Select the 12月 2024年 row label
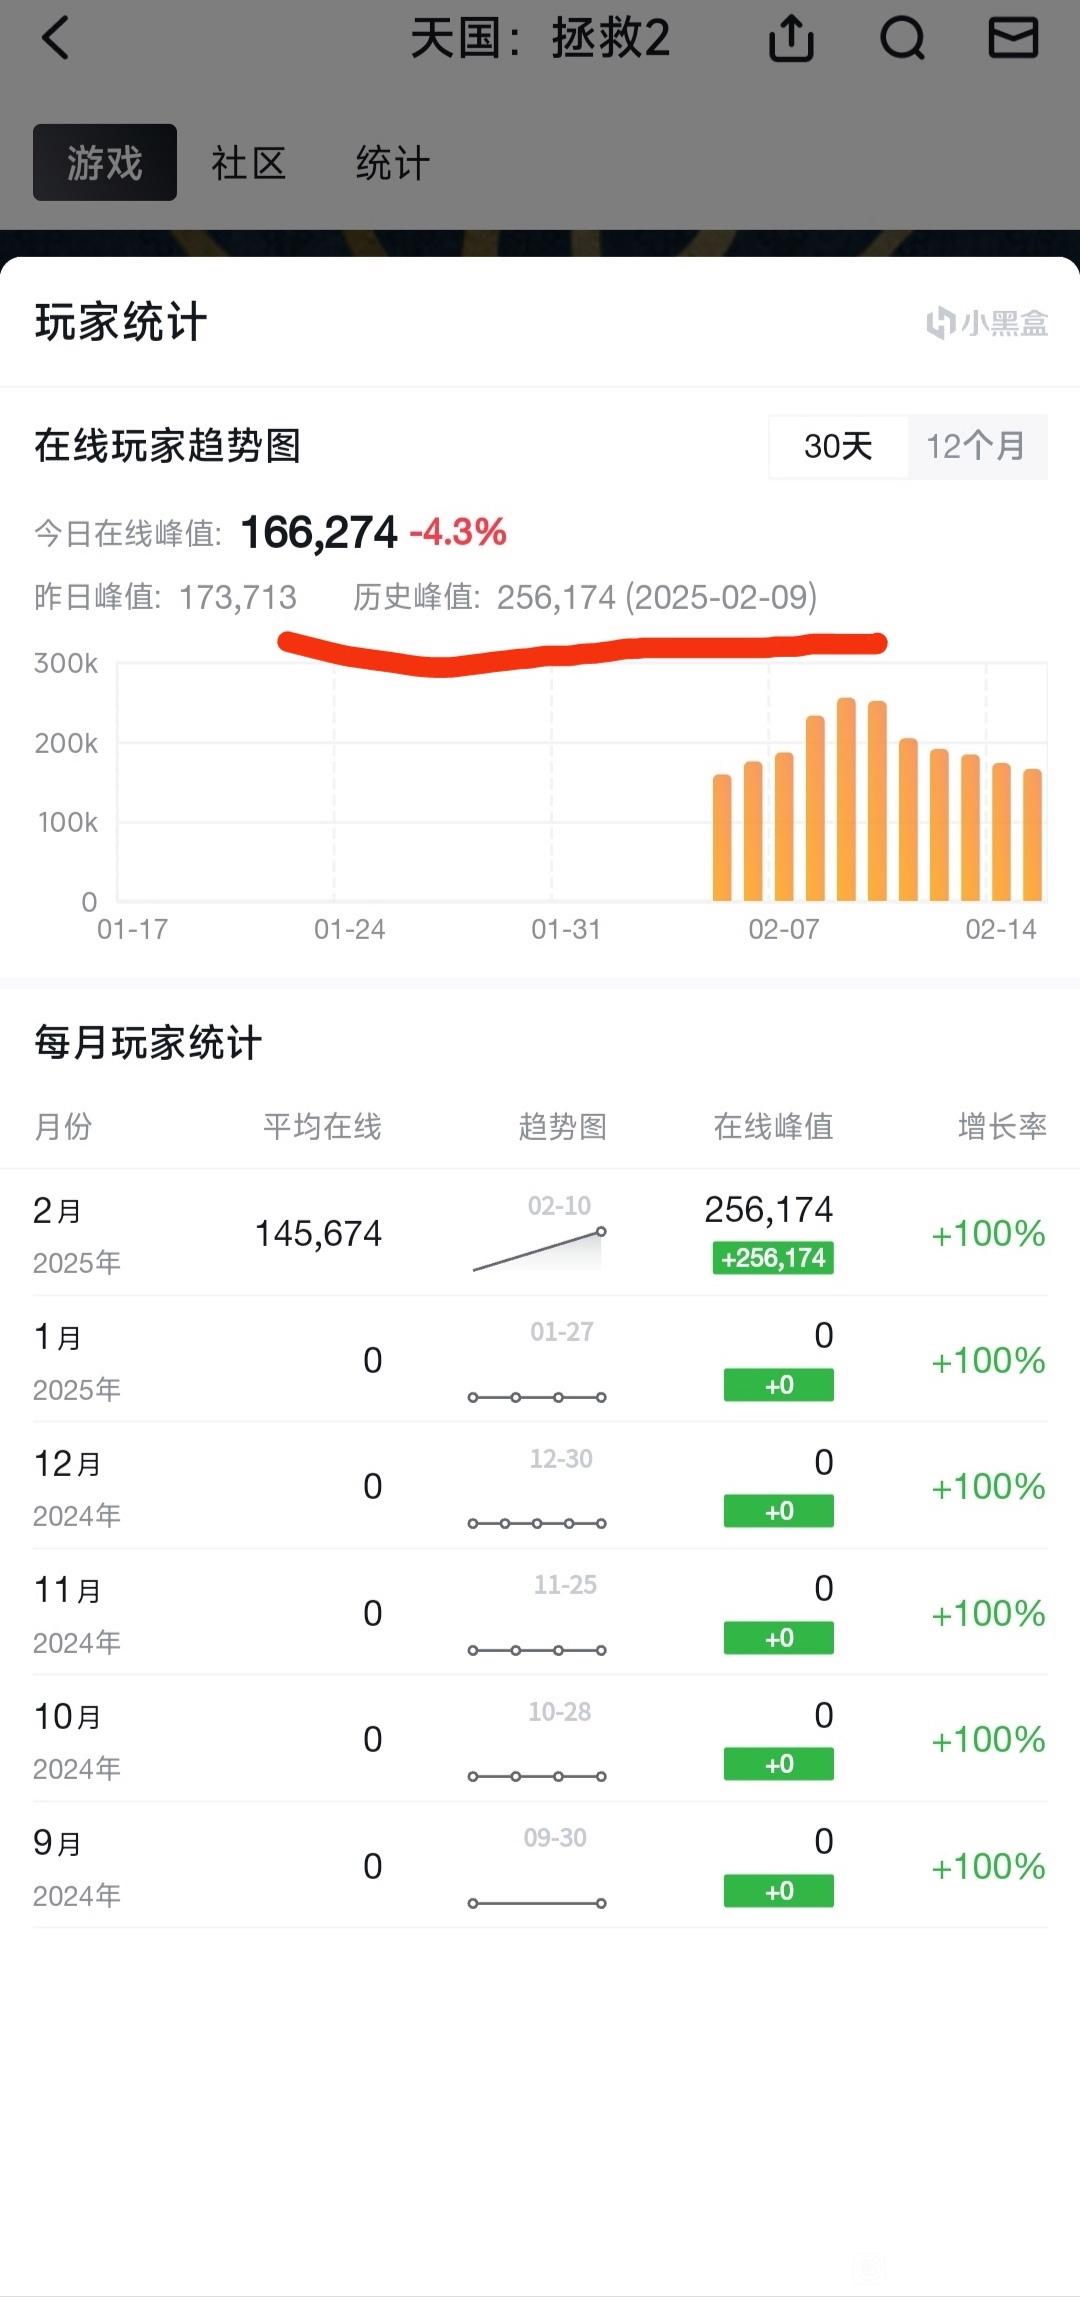The height and width of the screenshot is (2297, 1080). click(x=77, y=1488)
